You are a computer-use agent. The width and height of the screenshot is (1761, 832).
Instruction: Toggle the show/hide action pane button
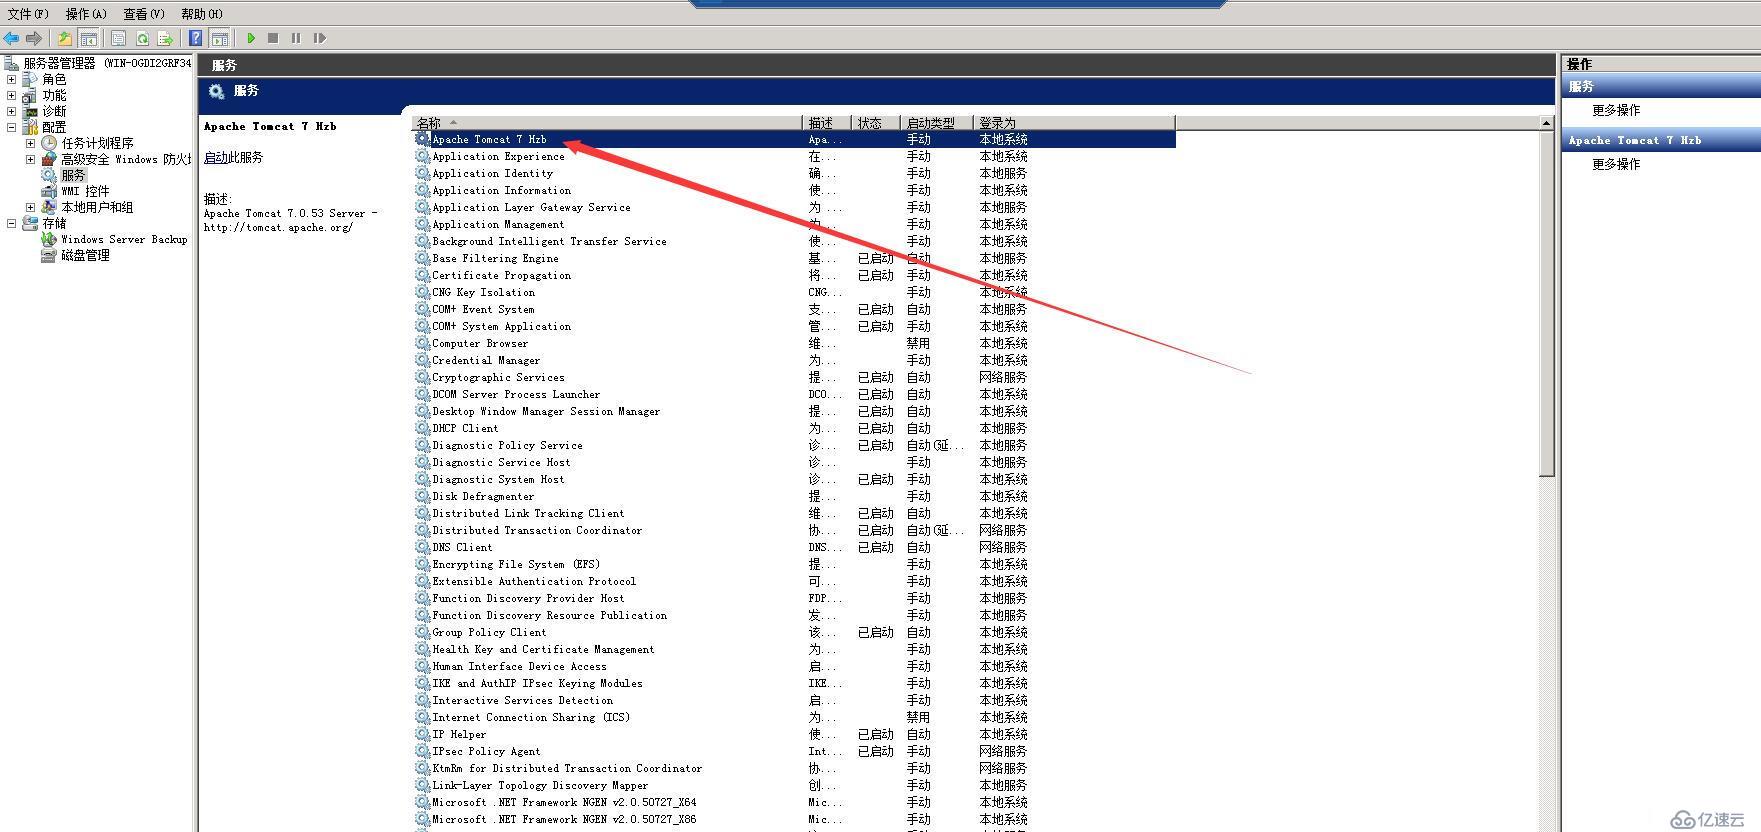point(220,38)
